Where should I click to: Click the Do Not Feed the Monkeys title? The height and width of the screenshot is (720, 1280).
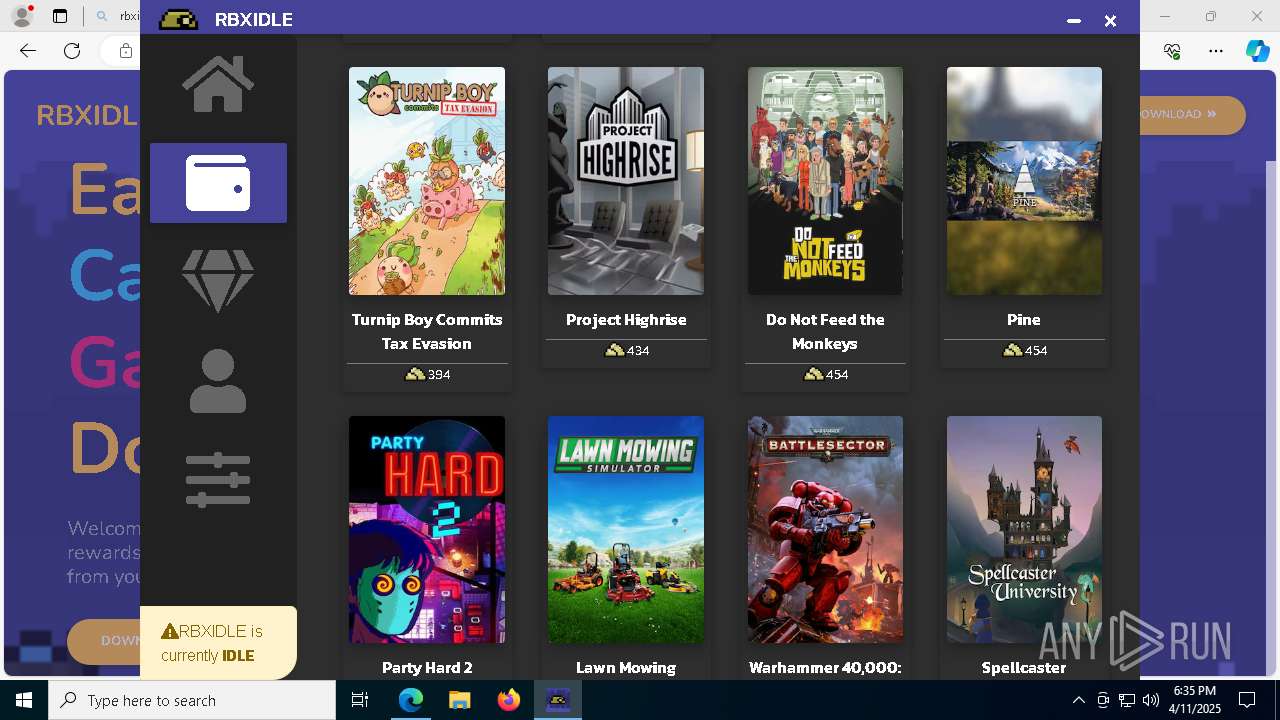click(825, 331)
